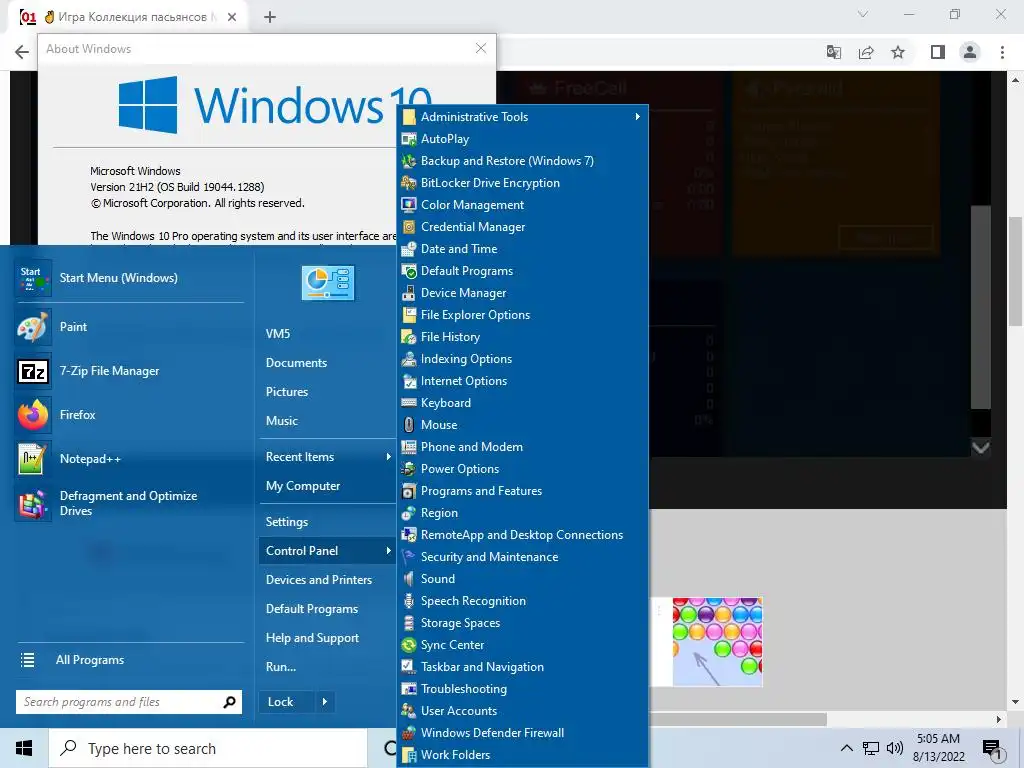Screen dimensions: 1024x768
Task: Expand the Administrative Tools submenu
Action: pos(522,117)
